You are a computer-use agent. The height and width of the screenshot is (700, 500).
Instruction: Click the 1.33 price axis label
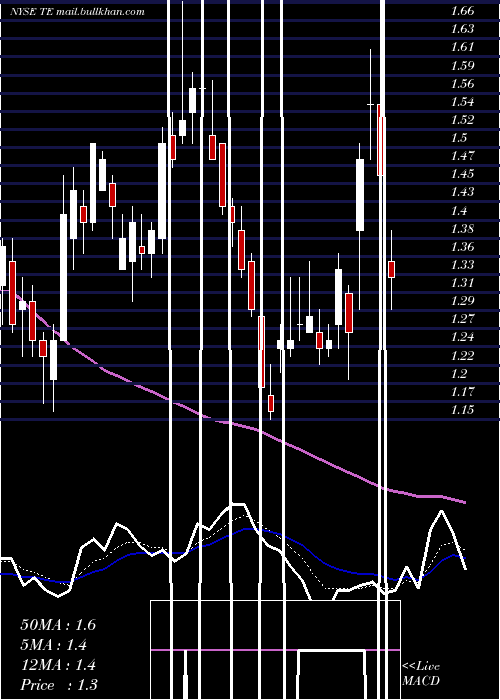pyautogui.click(x=462, y=264)
